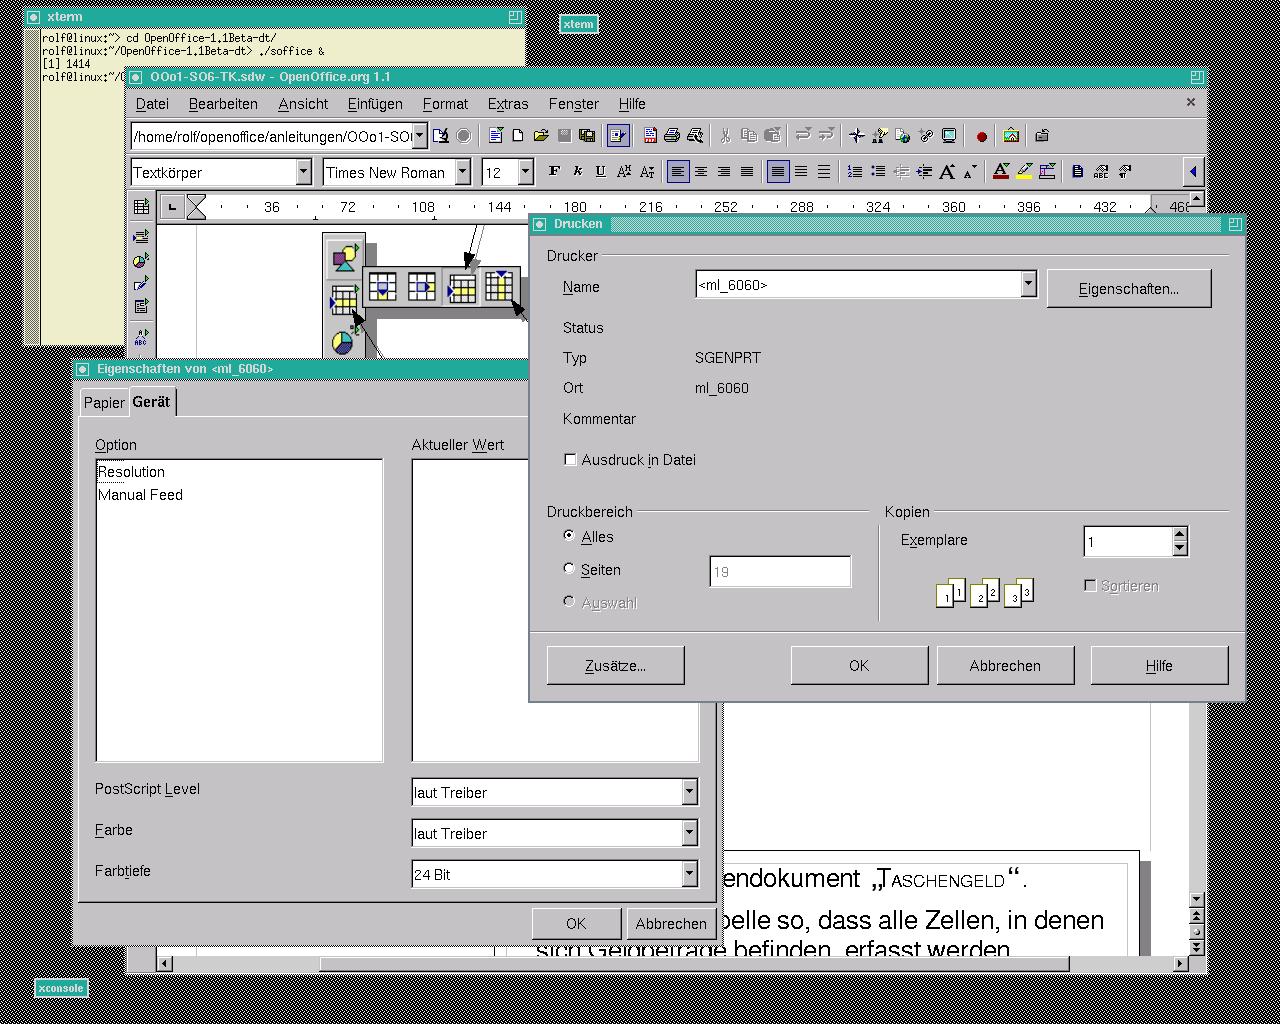Open the Farbtiefe 24 Bit dropdown
Image resolution: width=1280 pixels, height=1024 pixels.
pos(689,874)
